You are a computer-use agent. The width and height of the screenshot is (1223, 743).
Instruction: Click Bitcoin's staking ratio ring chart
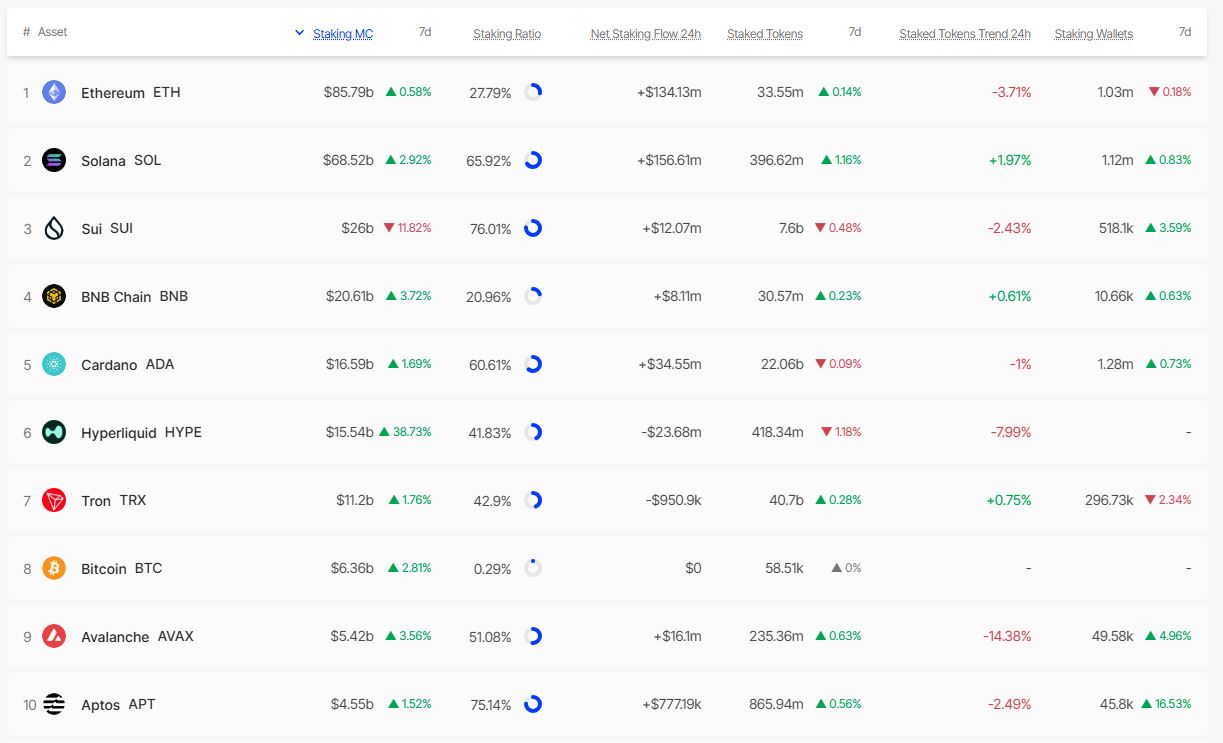pyautogui.click(x=533, y=568)
